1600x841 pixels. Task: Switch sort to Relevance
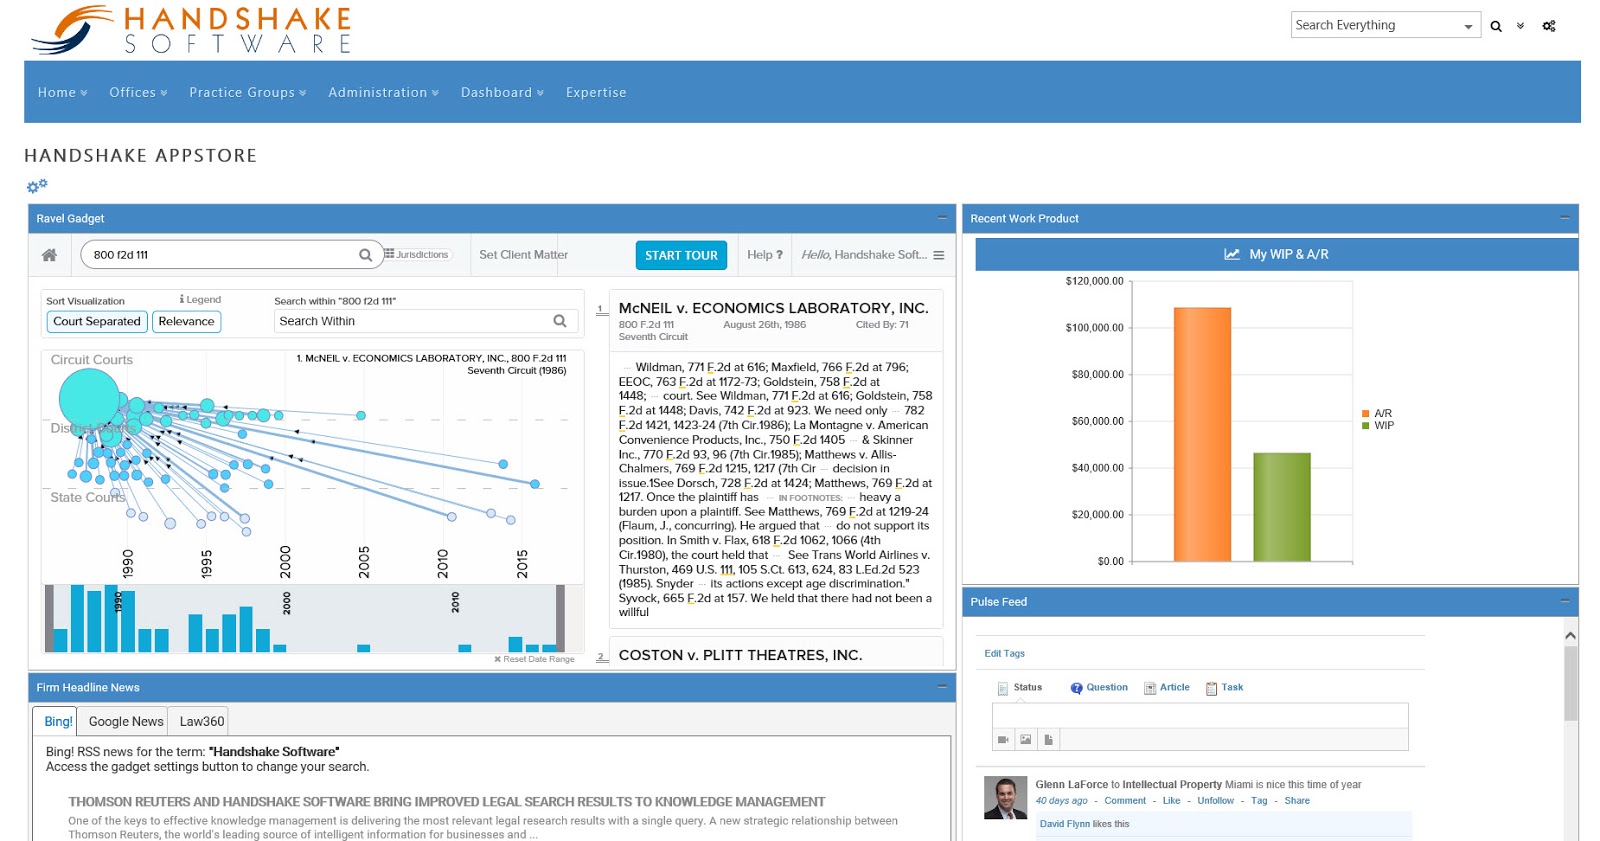point(186,321)
